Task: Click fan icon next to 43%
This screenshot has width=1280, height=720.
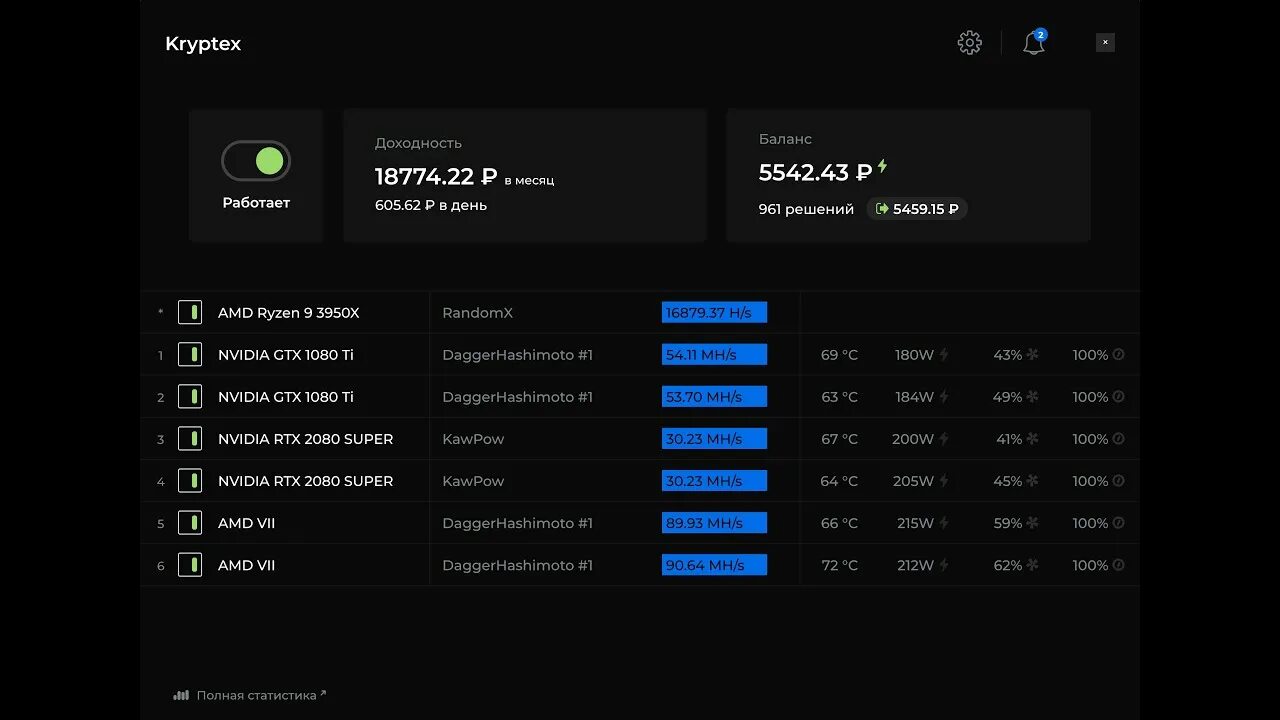Action: click(x=1032, y=355)
